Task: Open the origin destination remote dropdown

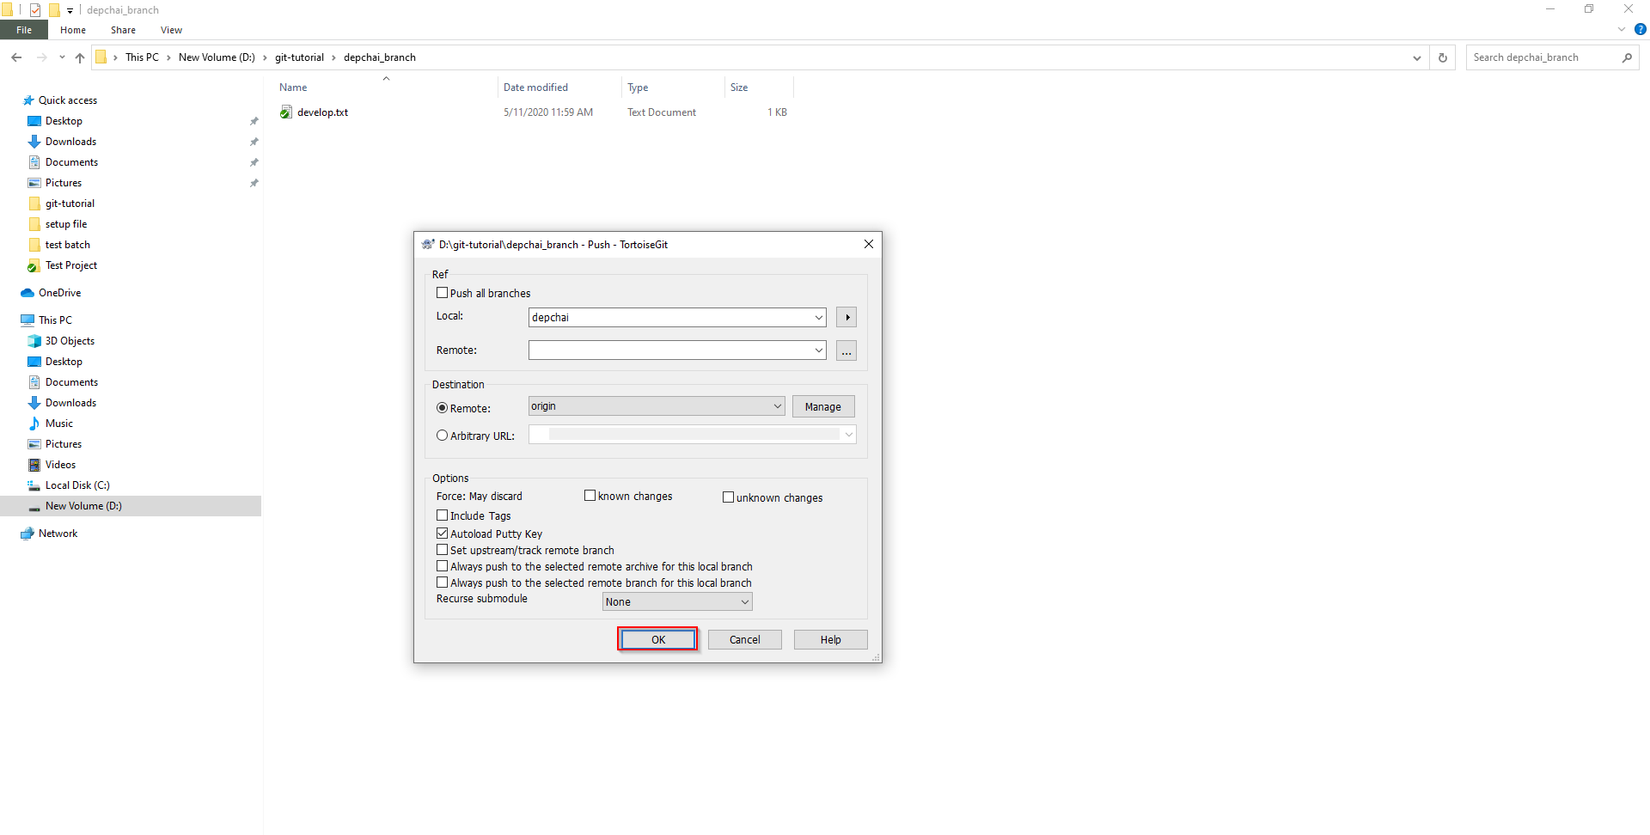Action: [777, 407]
